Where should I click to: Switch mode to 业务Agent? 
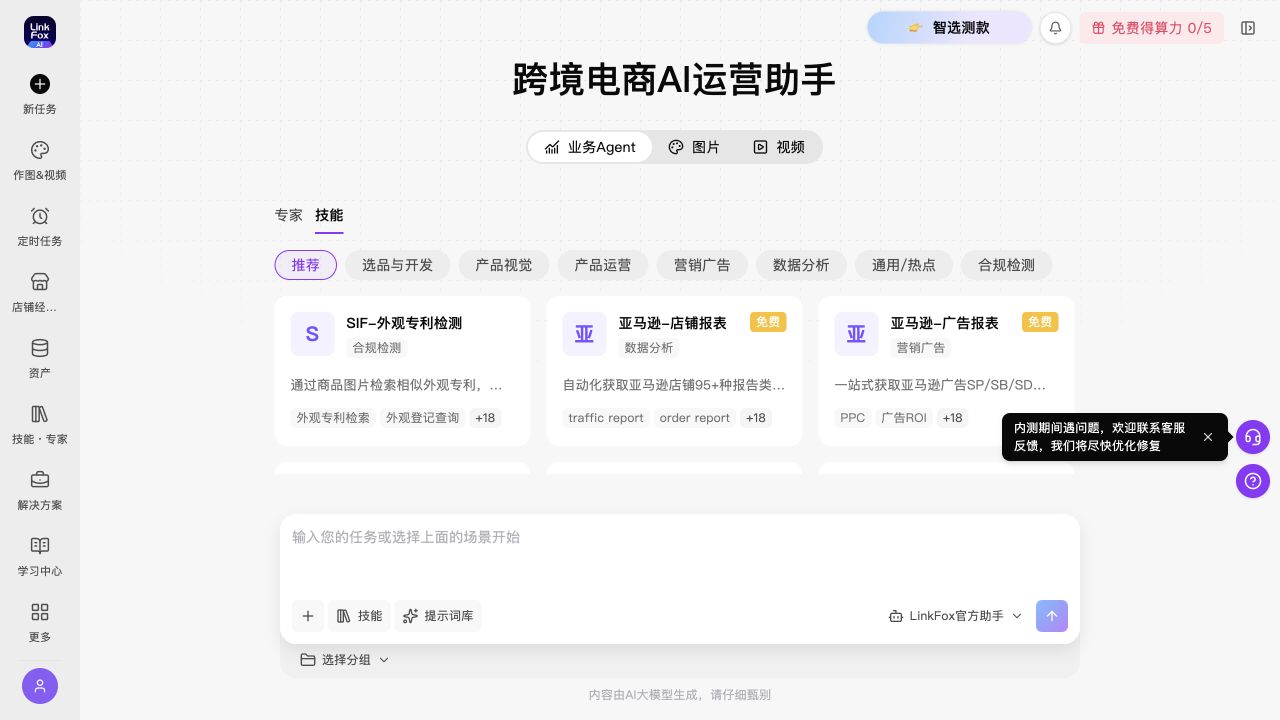590,147
